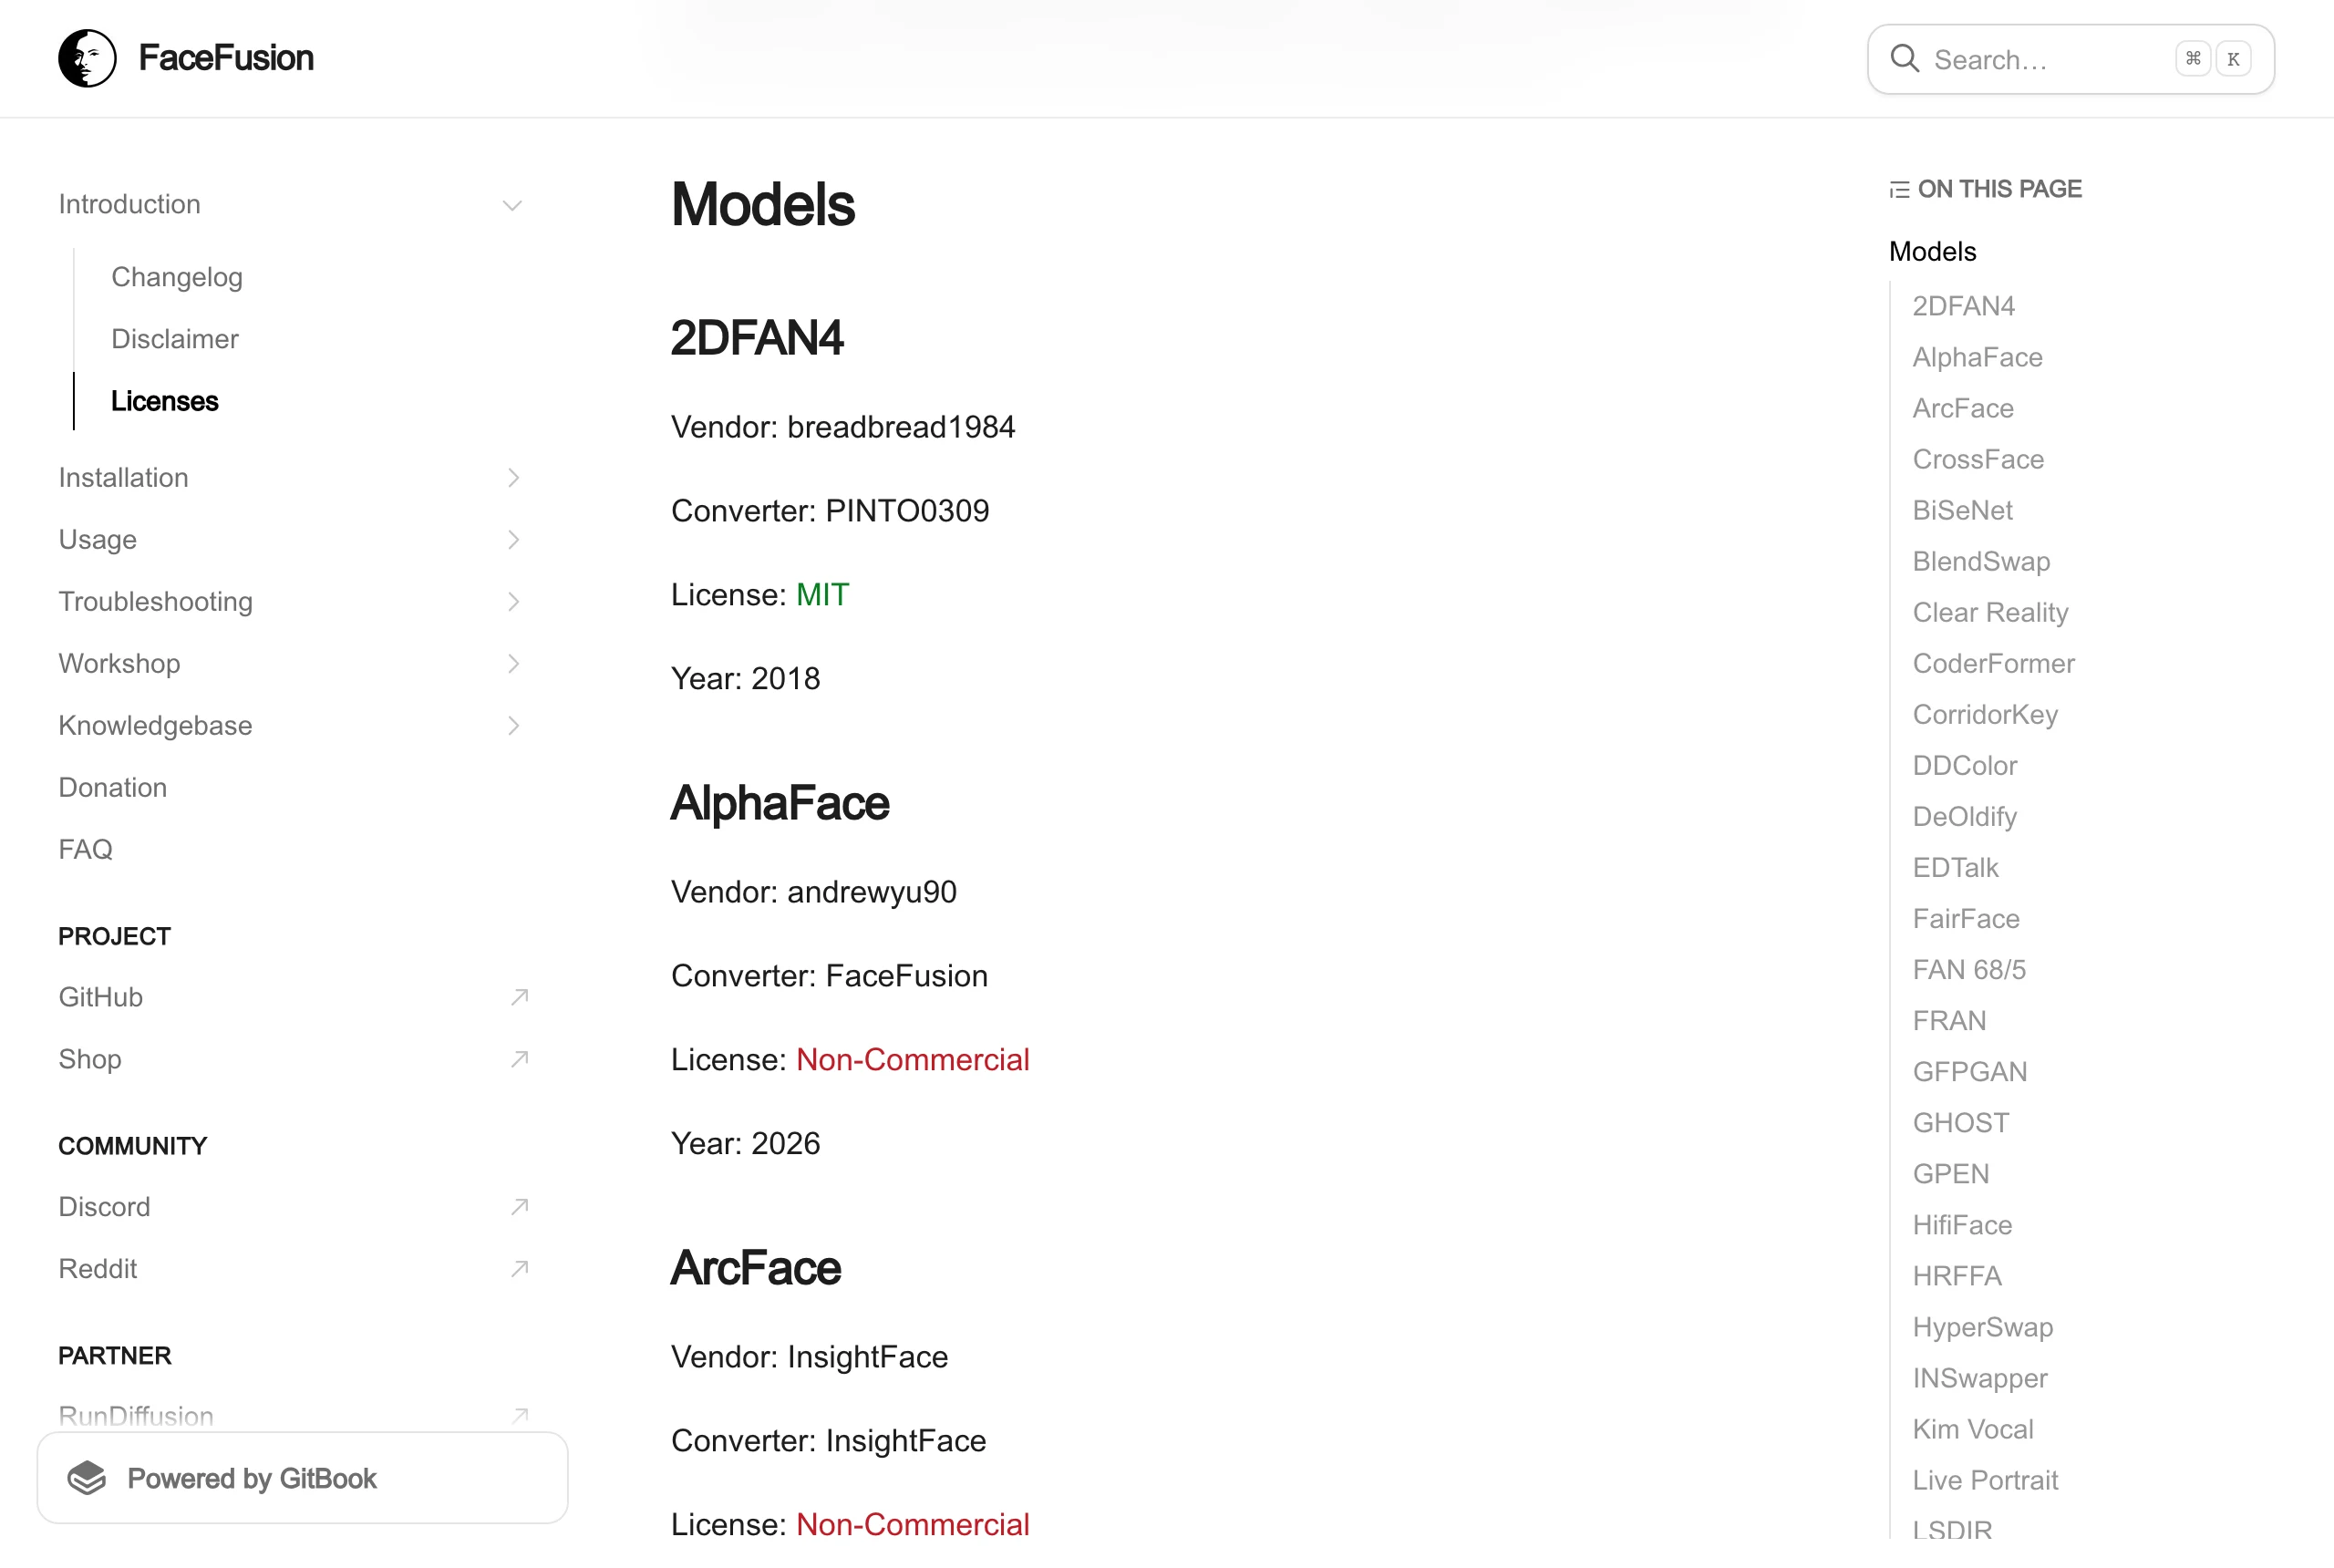2334x1568 pixels.
Task: Click the external arrow beside Reddit
Action: (x=519, y=1269)
